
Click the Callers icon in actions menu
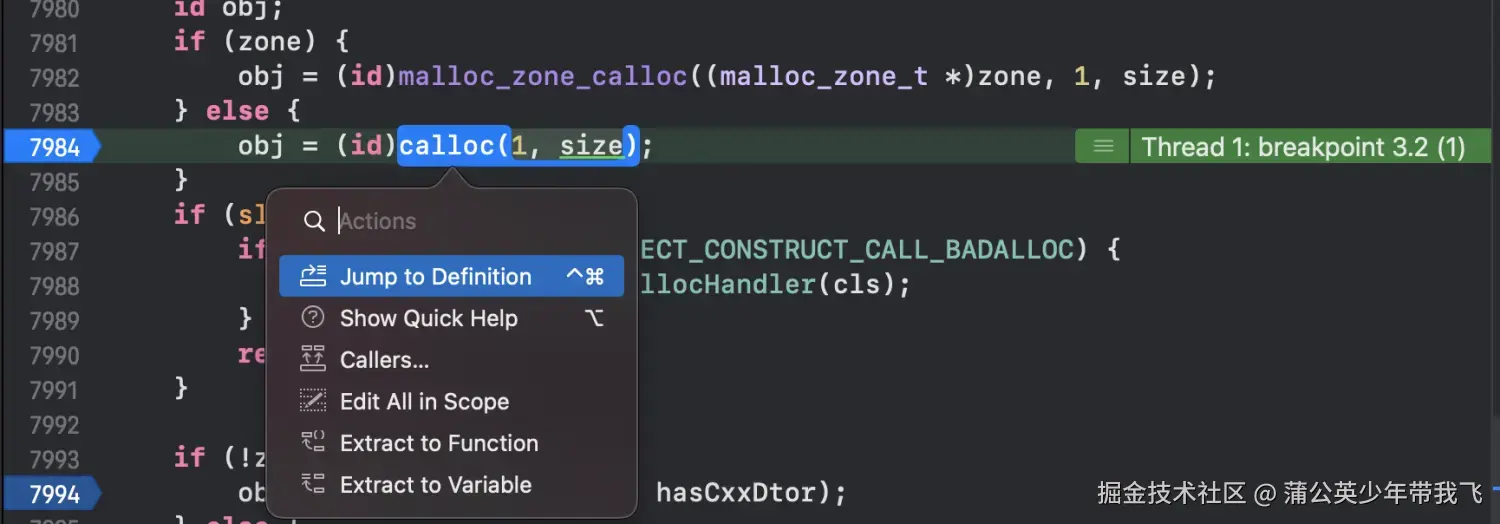coord(313,360)
